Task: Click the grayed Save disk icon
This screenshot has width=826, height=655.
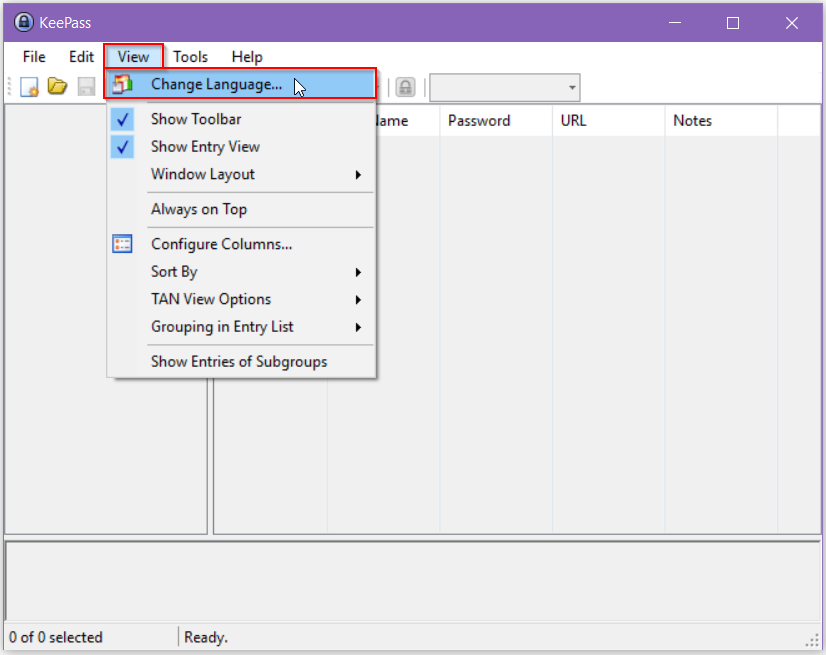Action: pos(86,86)
